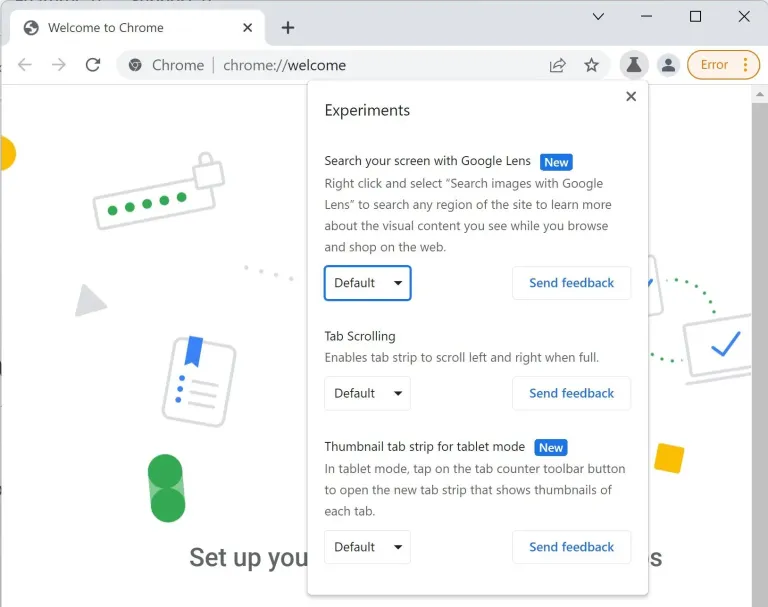Click the New badge beside Thumbnail tab strip
Viewport: 768px width, 607px height.
point(551,447)
